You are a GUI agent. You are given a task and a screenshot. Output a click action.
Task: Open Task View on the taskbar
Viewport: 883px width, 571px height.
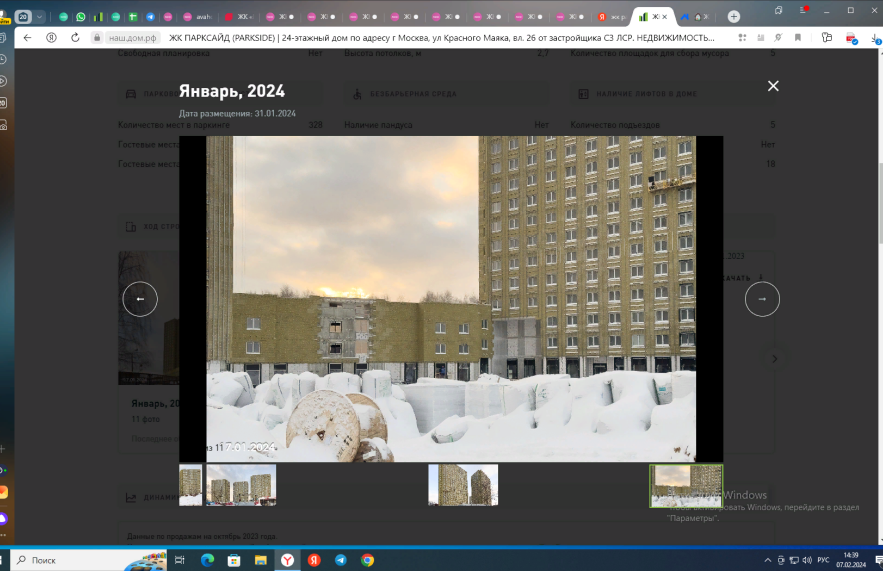(180, 560)
